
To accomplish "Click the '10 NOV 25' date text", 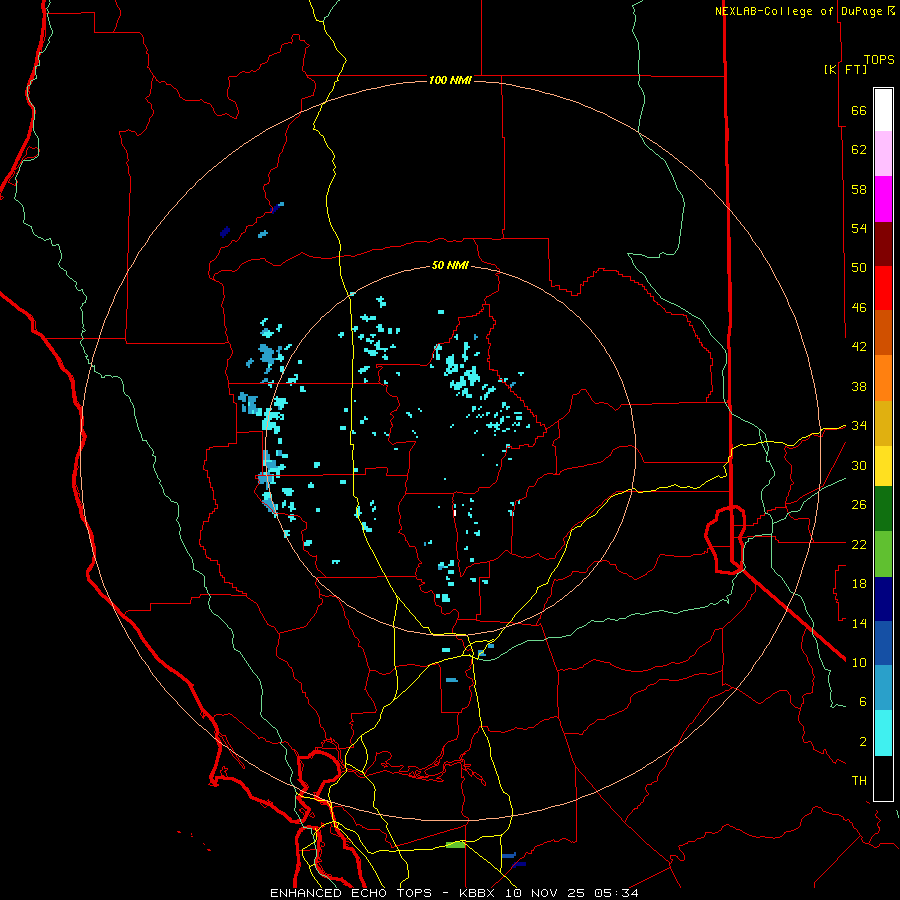I will point(546,893).
